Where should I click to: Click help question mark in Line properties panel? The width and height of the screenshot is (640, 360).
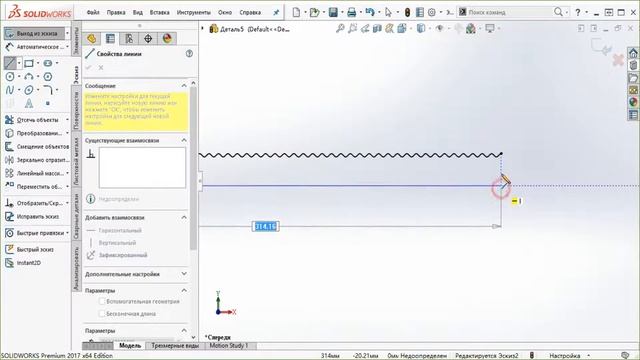[189, 53]
